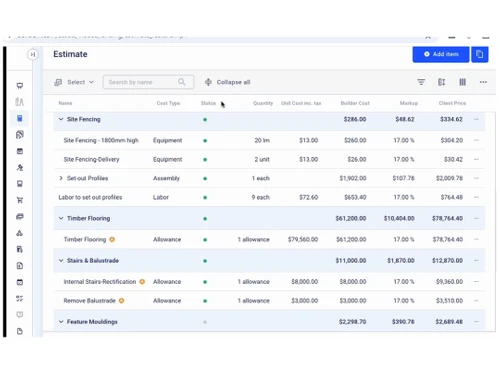Click the Client Price column header

[452, 103]
